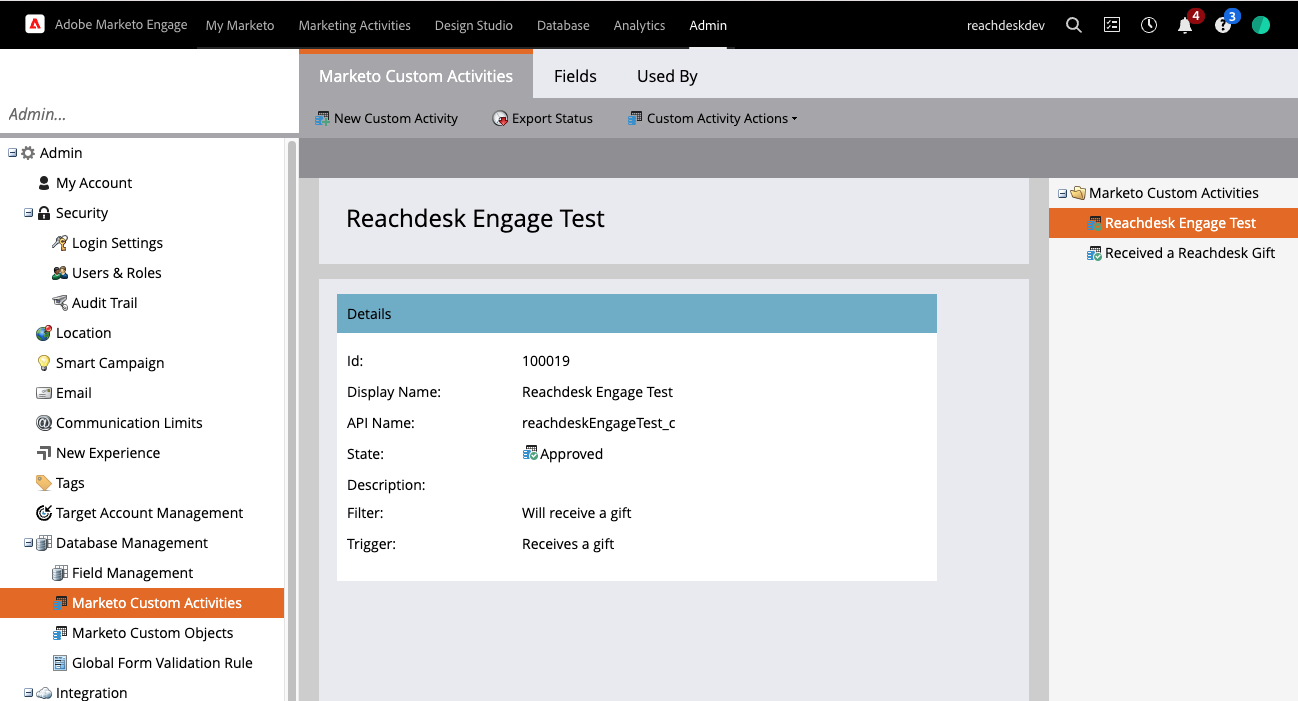Open the My Marketo menu
This screenshot has height=701, width=1298.
pyautogui.click(x=240, y=25)
